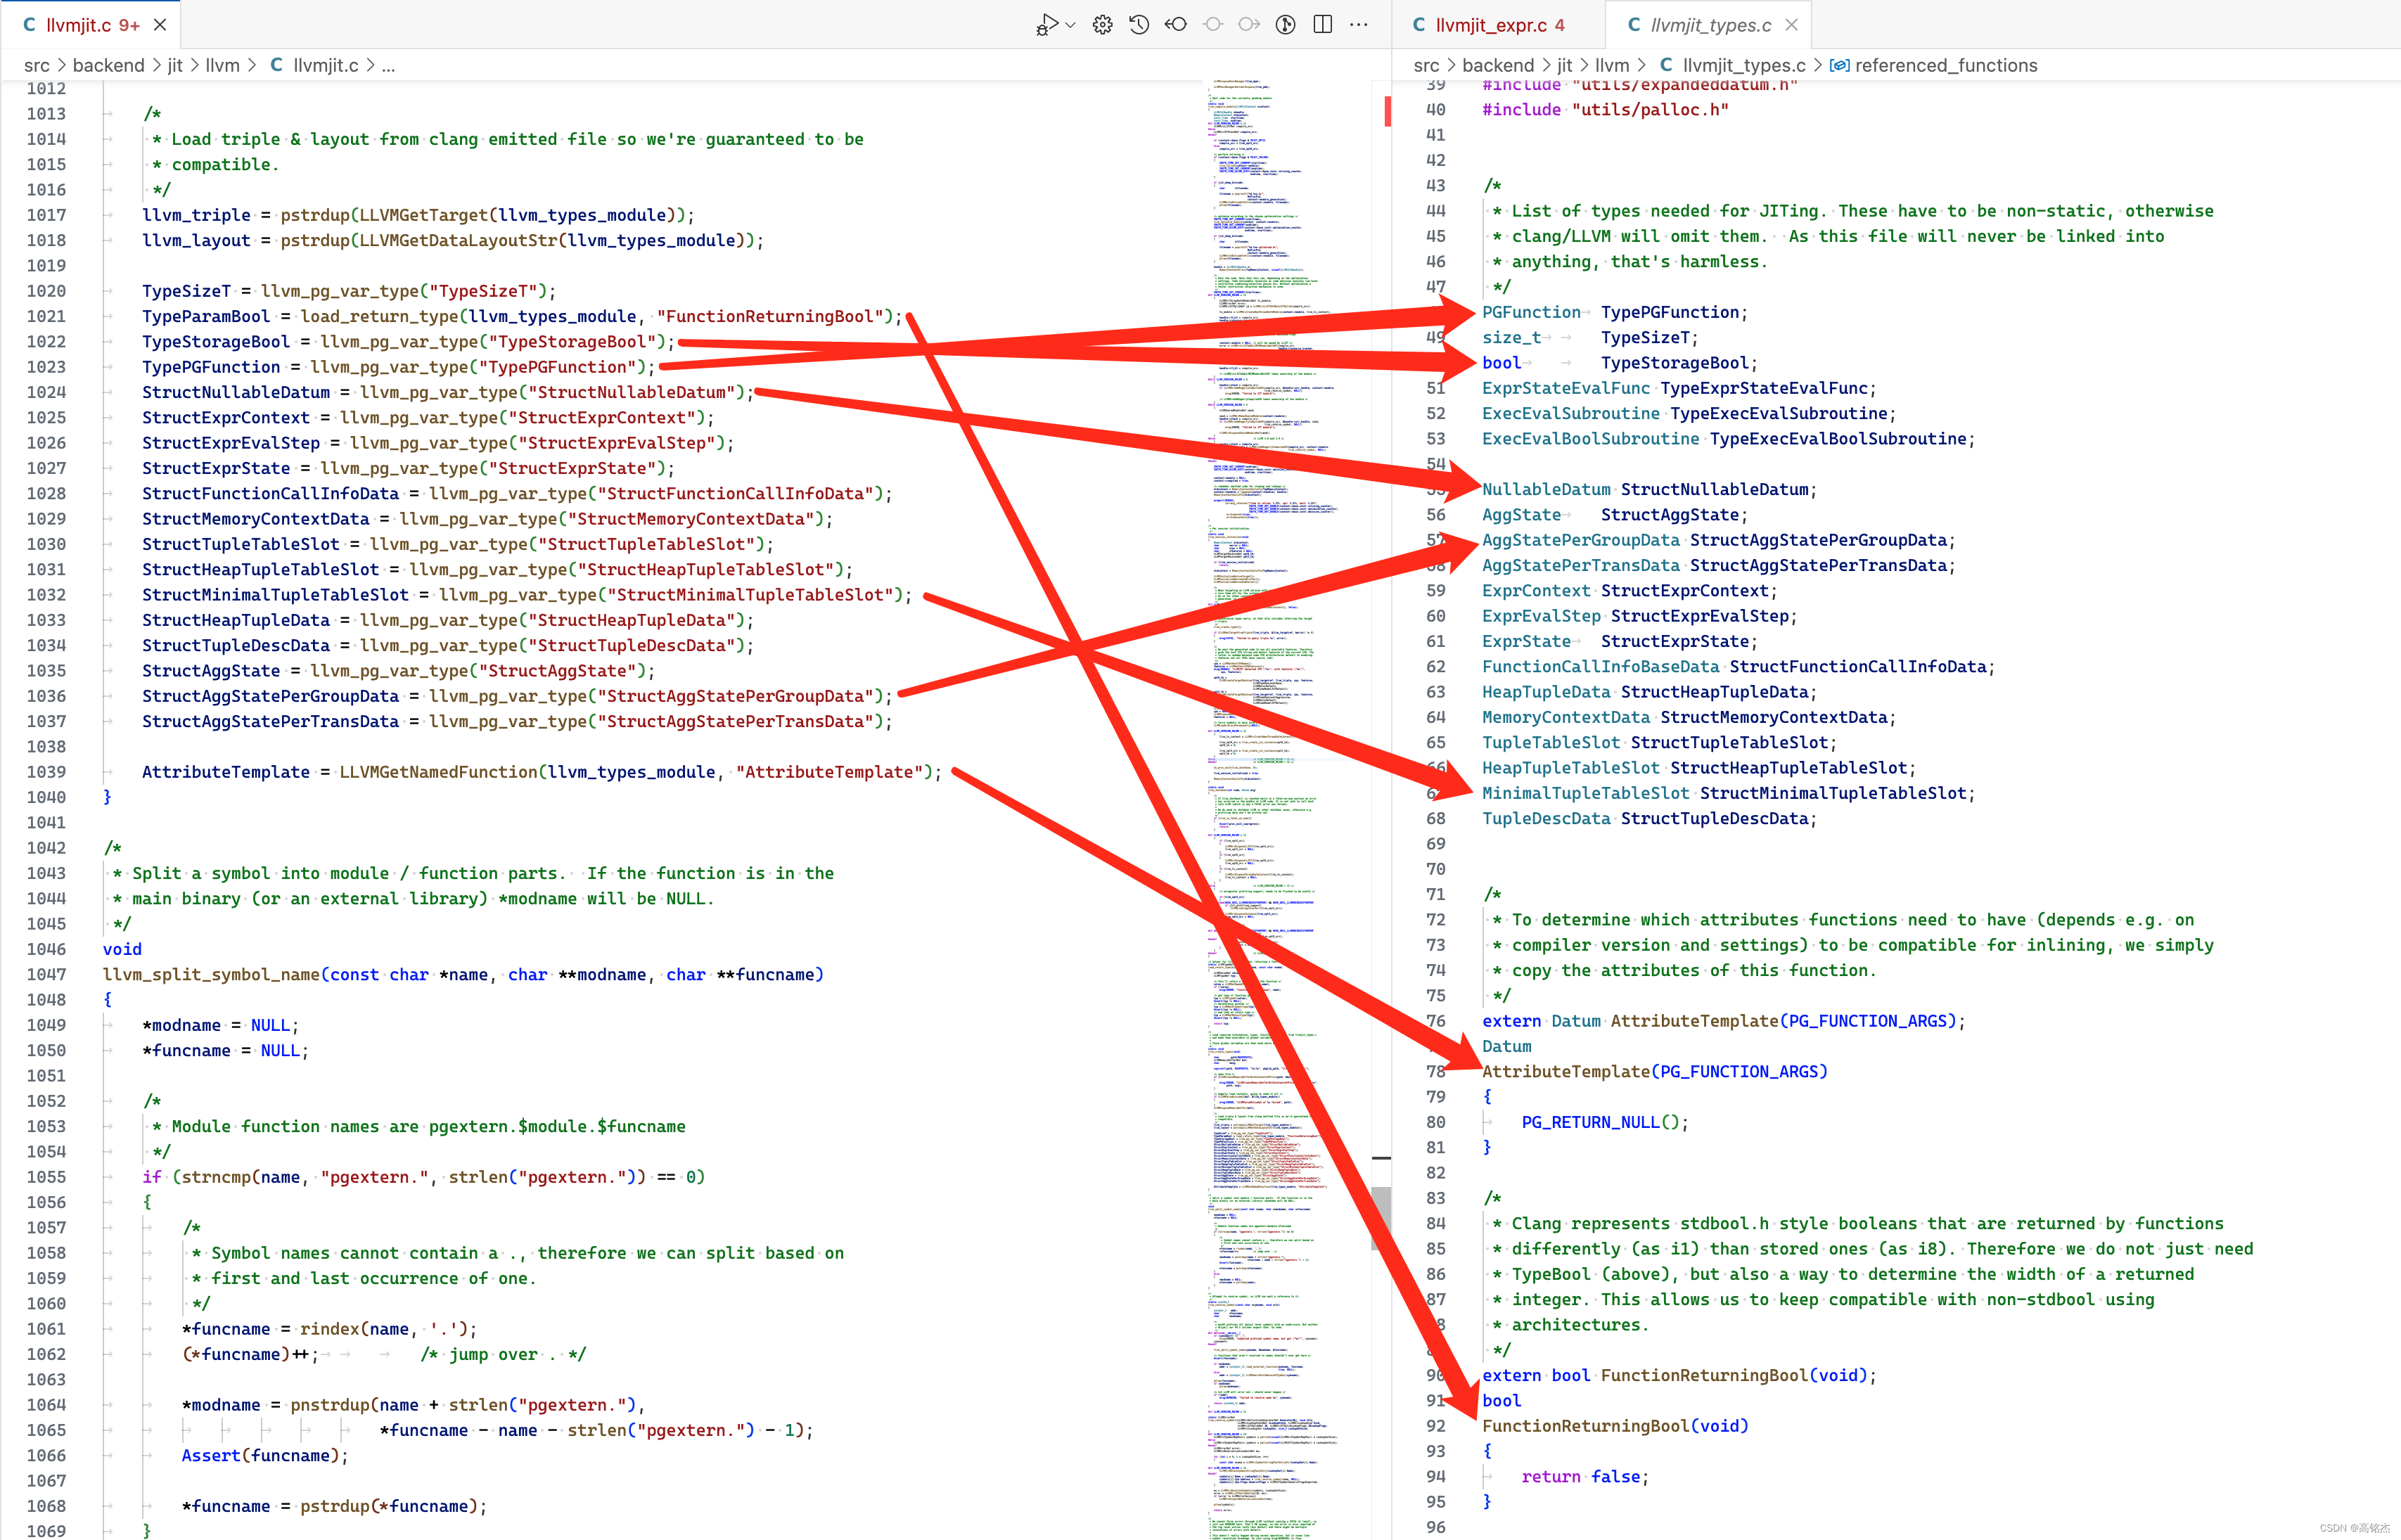Click 'backend' in right editor breadcrumb
The height and width of the screenshot is (1540, 2401).
tap(1498, 66)
